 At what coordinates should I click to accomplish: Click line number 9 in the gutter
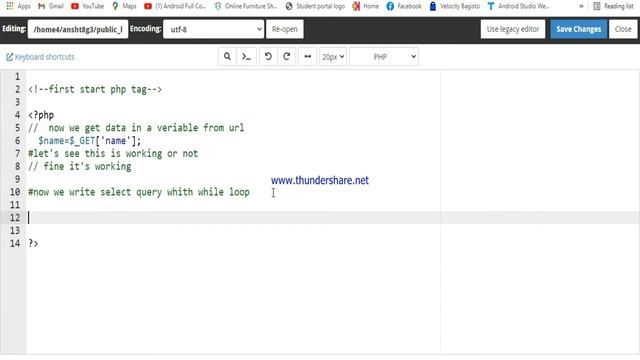click(17, 179)
